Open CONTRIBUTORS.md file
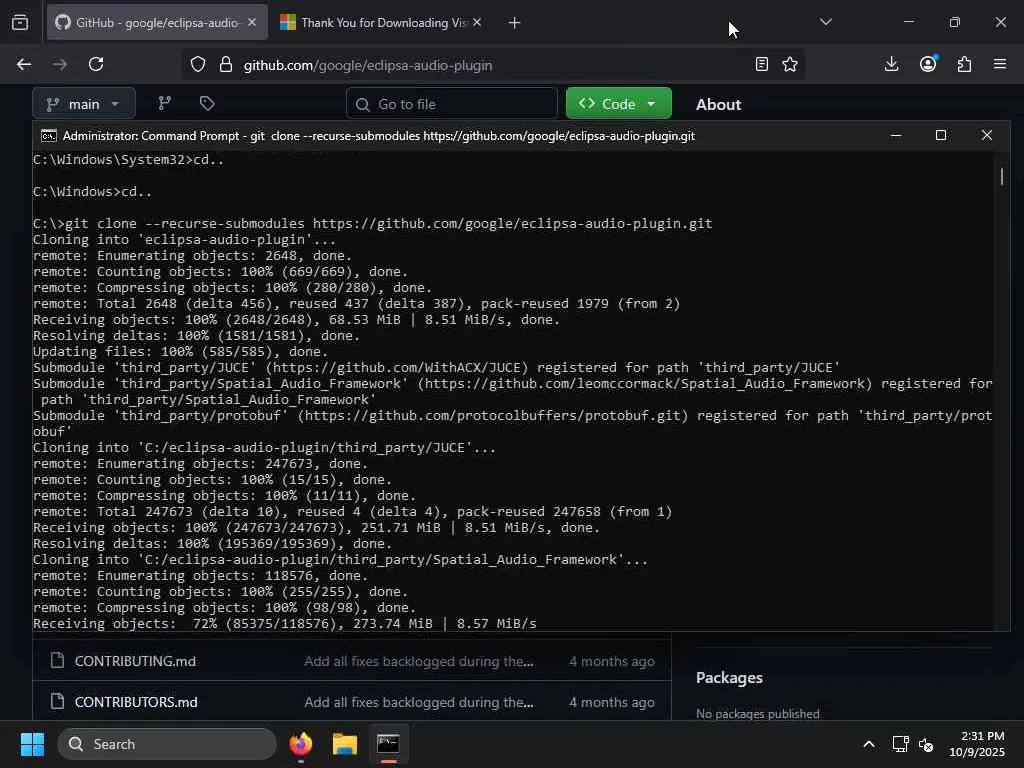1024x768 pixels. pyautogui.click(x=136, y=702)
